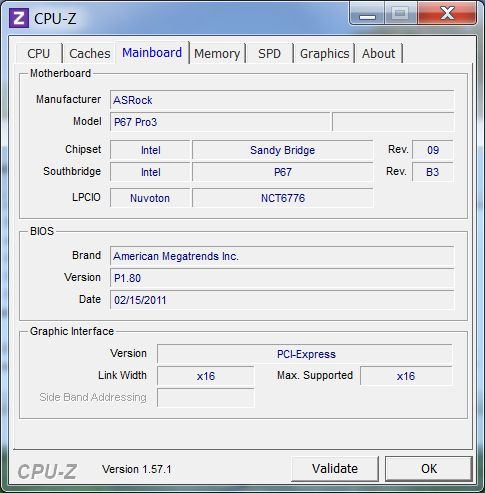Click the Manufacturer field showing ASRock
The width and height of the screenshot is (485, 493).
pyautogui.click(x=282, y=100)
